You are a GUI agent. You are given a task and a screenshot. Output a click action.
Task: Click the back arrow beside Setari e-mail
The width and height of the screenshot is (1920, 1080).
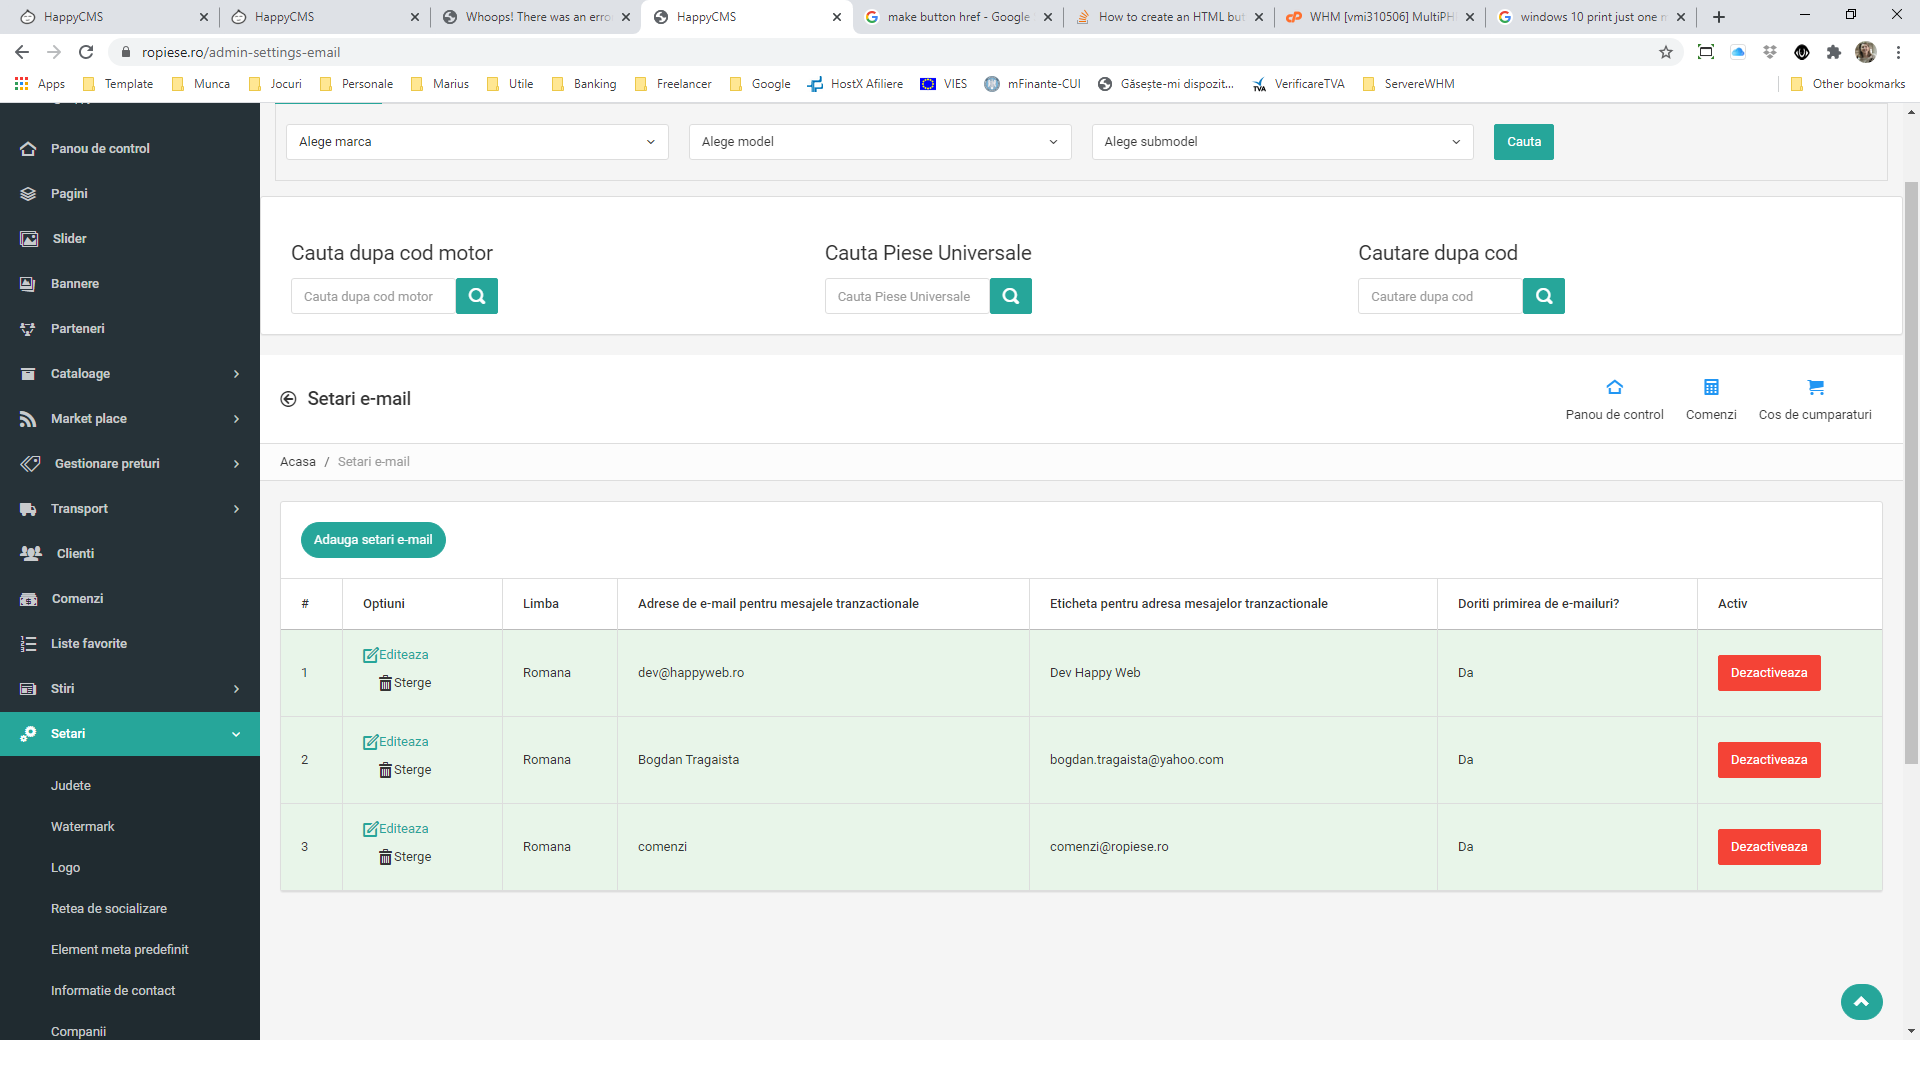coord(288,399)
